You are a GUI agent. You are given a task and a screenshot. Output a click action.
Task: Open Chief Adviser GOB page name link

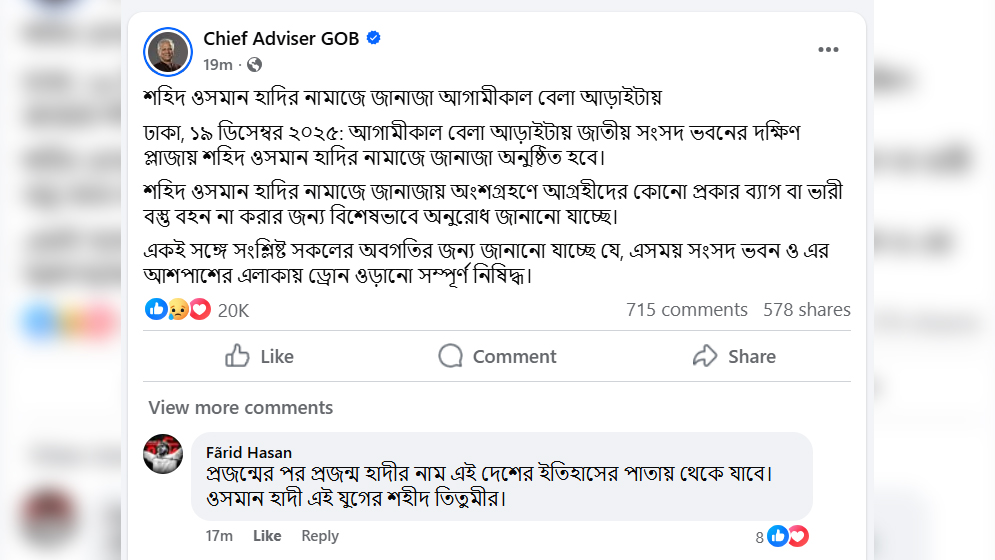click(281, 39)
